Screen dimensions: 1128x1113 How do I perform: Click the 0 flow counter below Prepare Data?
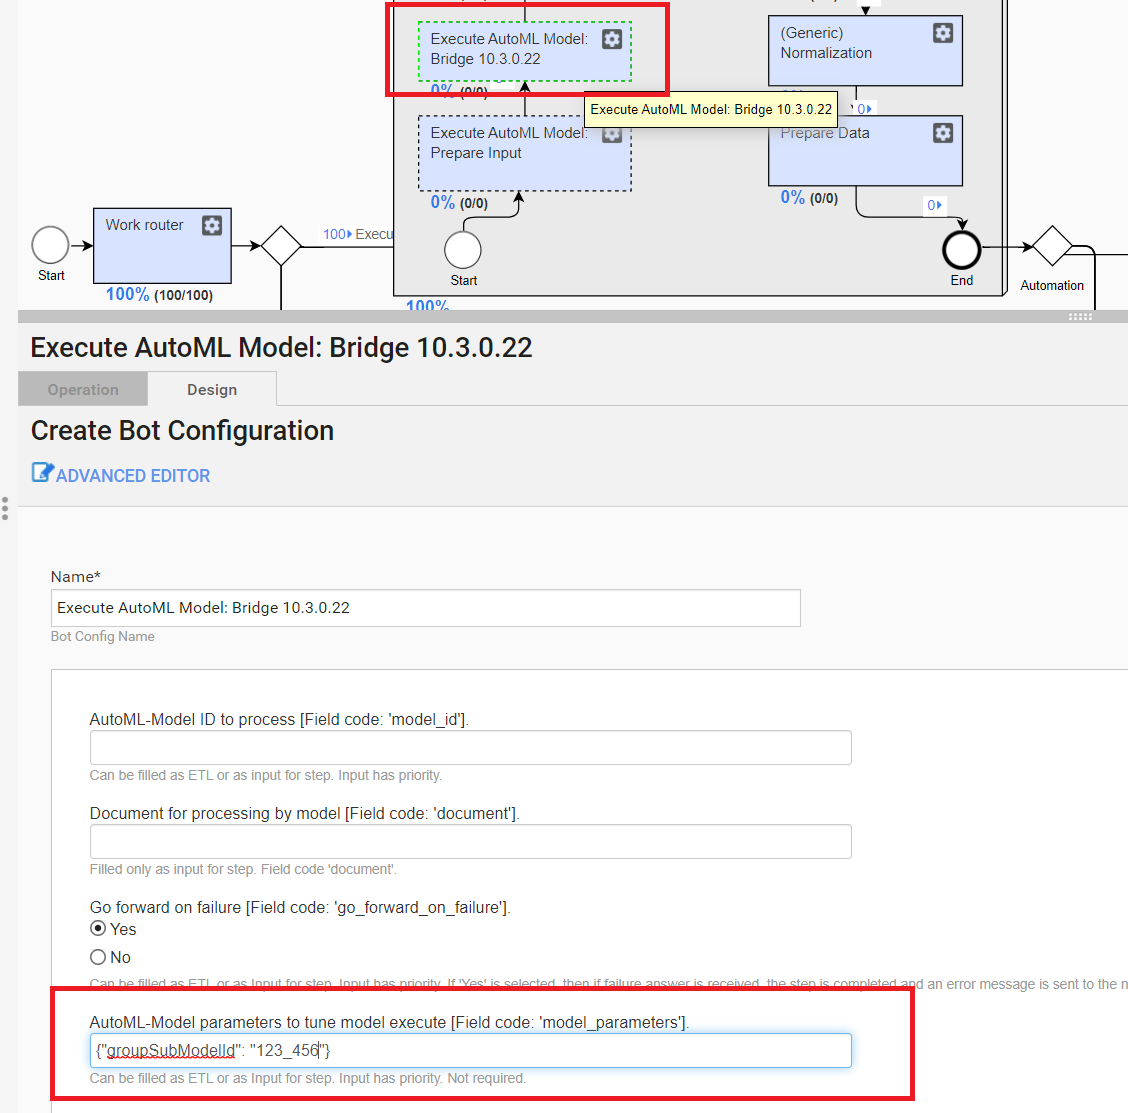(x=934, y=205)
